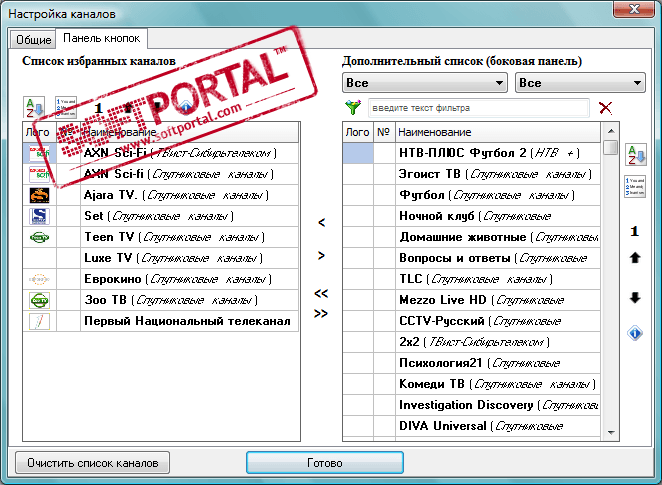
Task: Move all channels right with >> button
Action: [x=321, y=314]
